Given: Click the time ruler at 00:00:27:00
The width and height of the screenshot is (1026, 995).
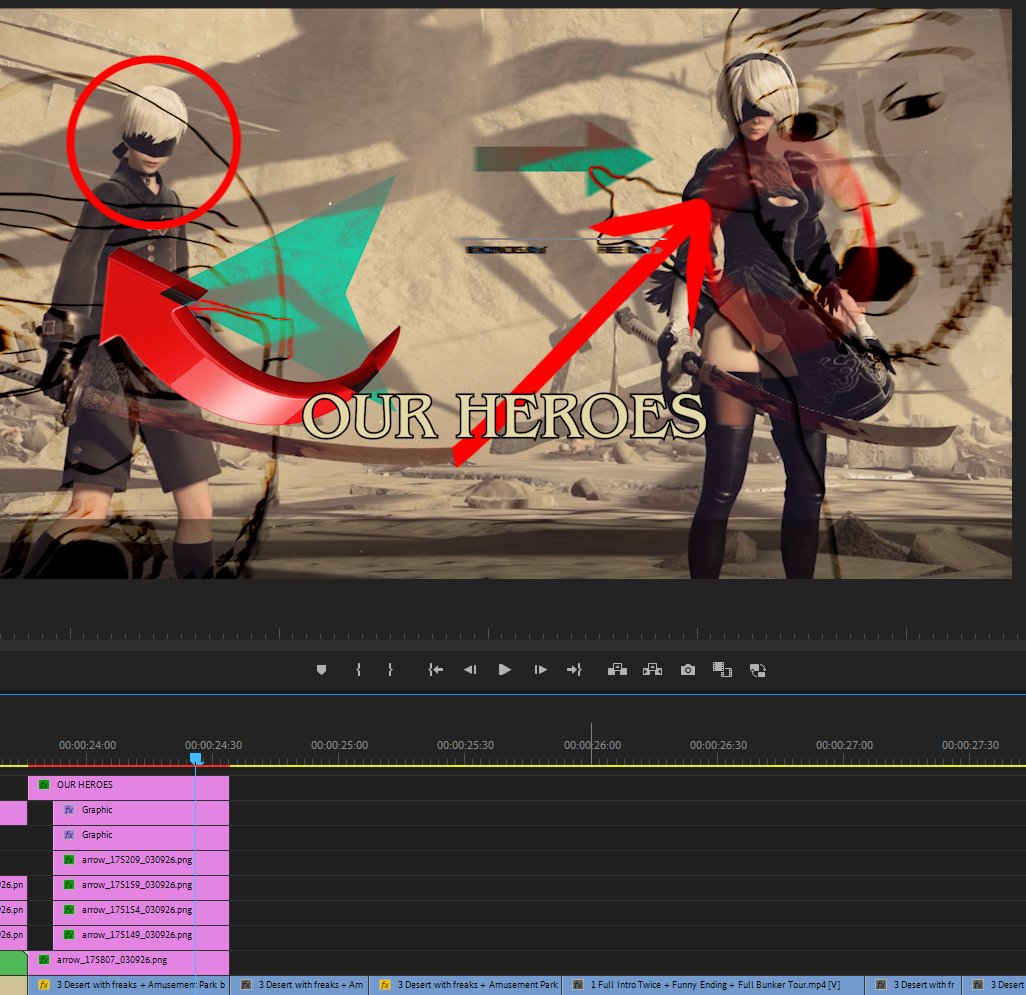Looking at the screenshot, I should point(844,745).
